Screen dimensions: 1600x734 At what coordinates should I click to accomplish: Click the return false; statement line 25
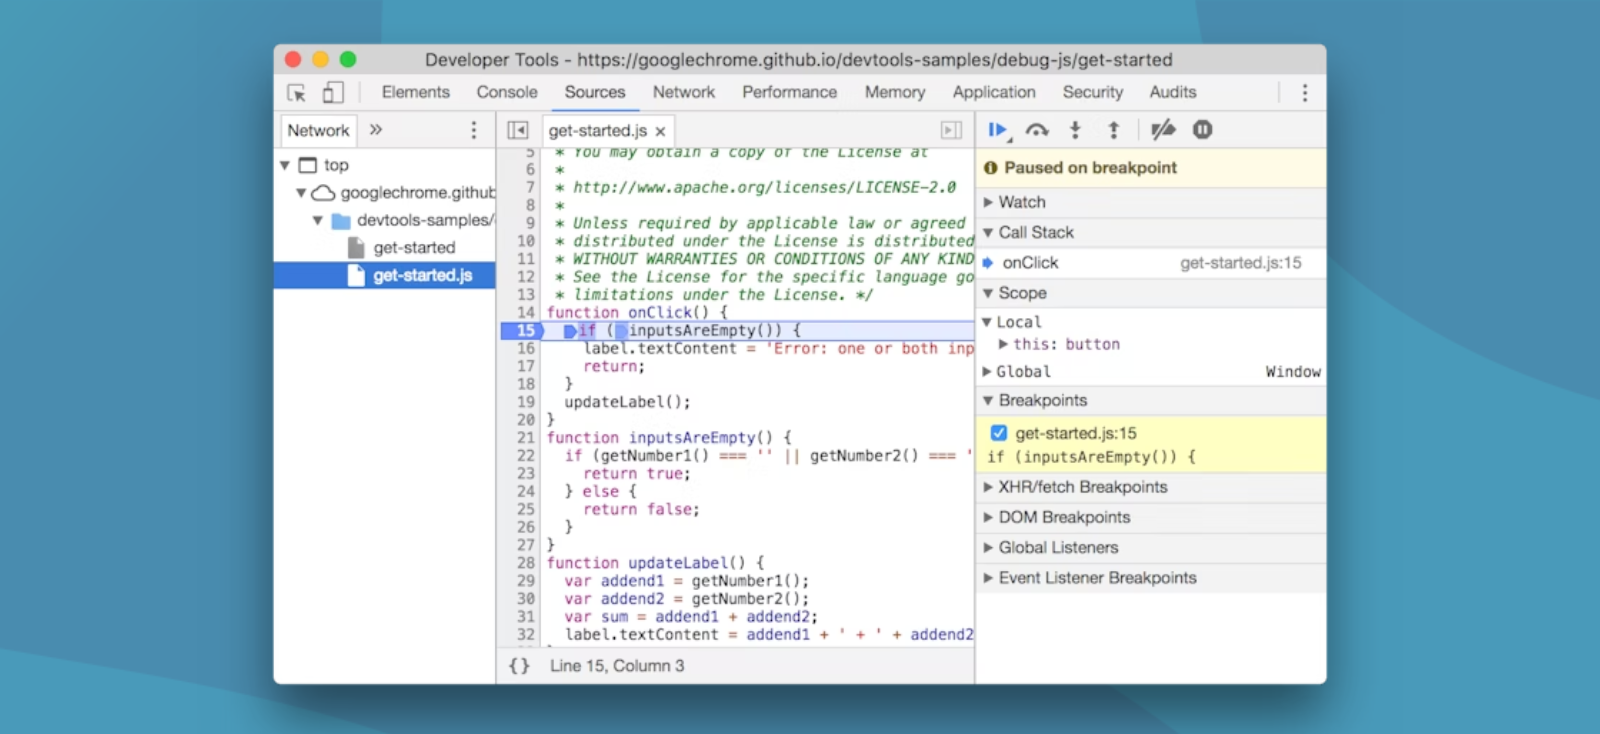641,510
